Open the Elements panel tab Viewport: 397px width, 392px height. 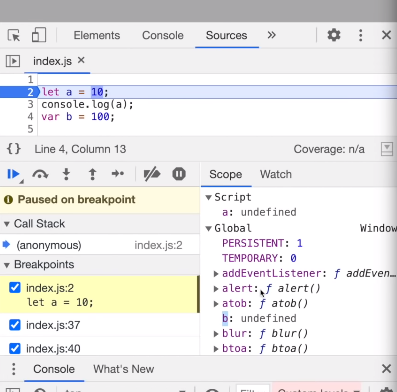pos(97,35)
